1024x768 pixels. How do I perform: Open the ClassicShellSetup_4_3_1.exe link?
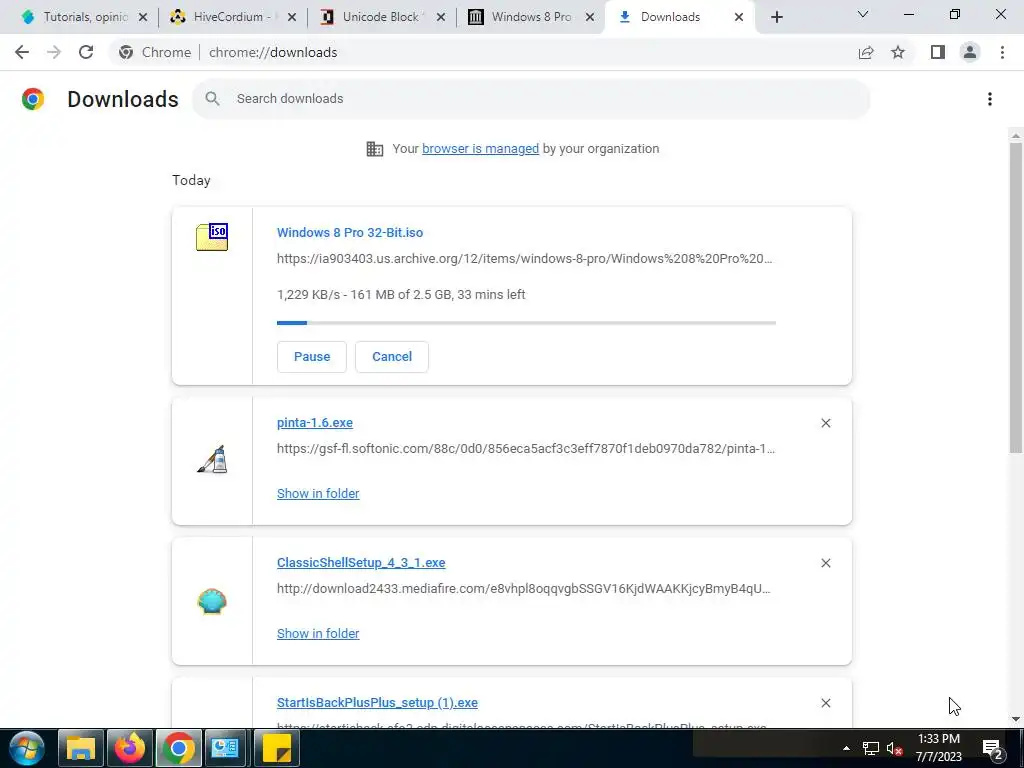(361, 562)
